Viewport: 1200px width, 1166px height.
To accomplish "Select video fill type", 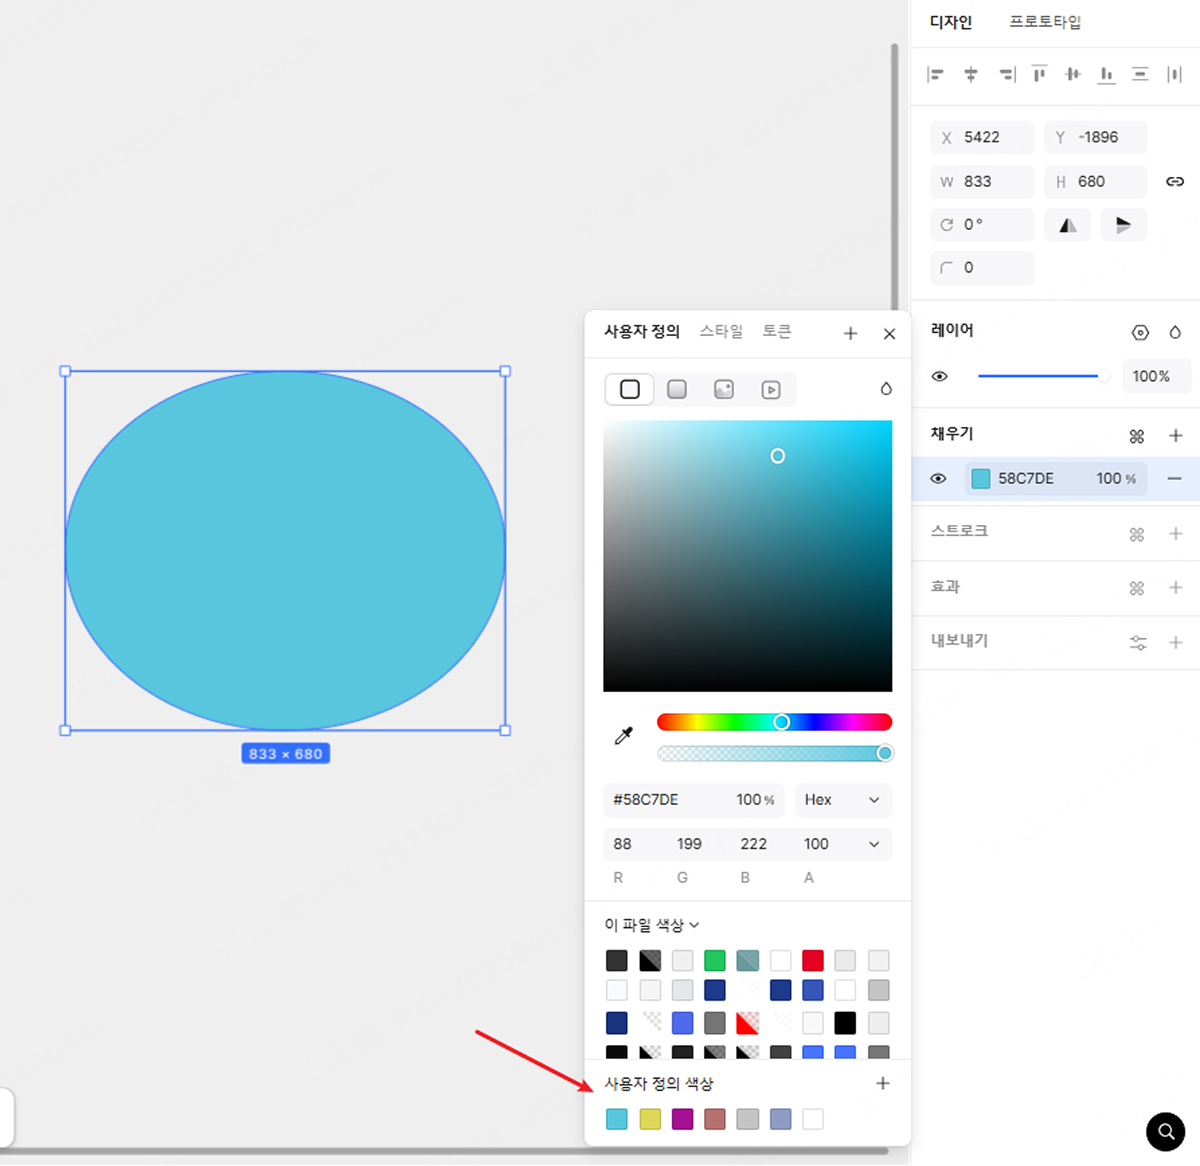I will click(771, 389).
